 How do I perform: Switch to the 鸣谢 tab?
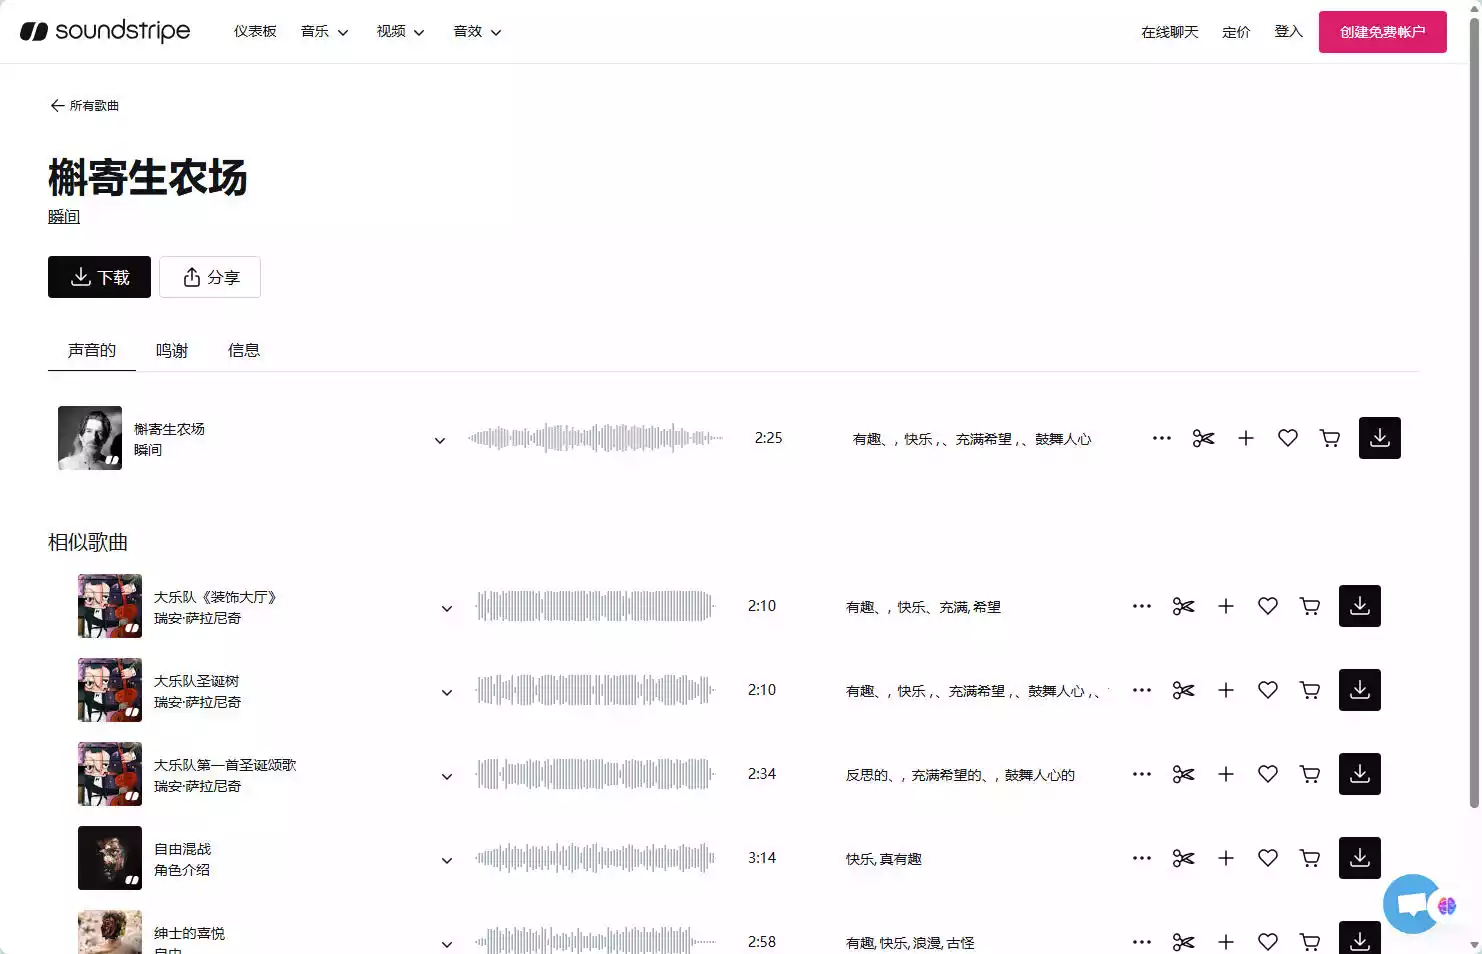point(172,350)
